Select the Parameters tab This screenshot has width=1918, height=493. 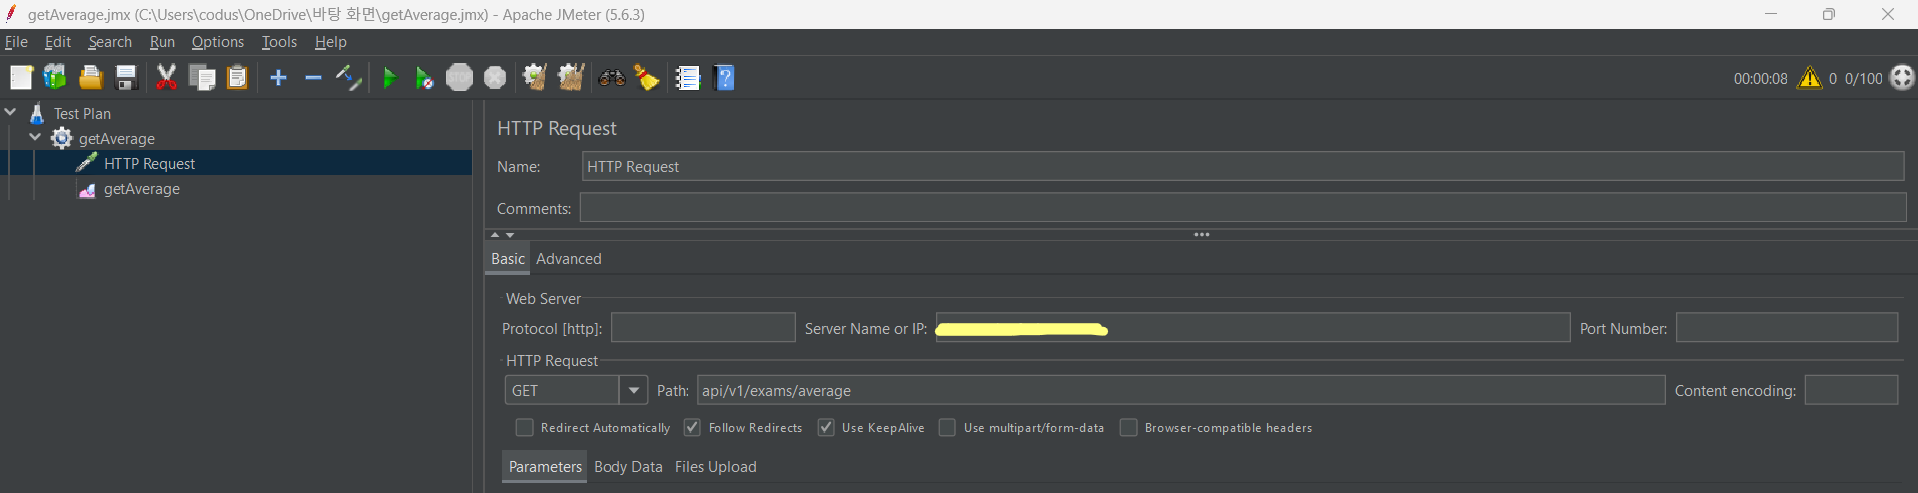[545, 467]
